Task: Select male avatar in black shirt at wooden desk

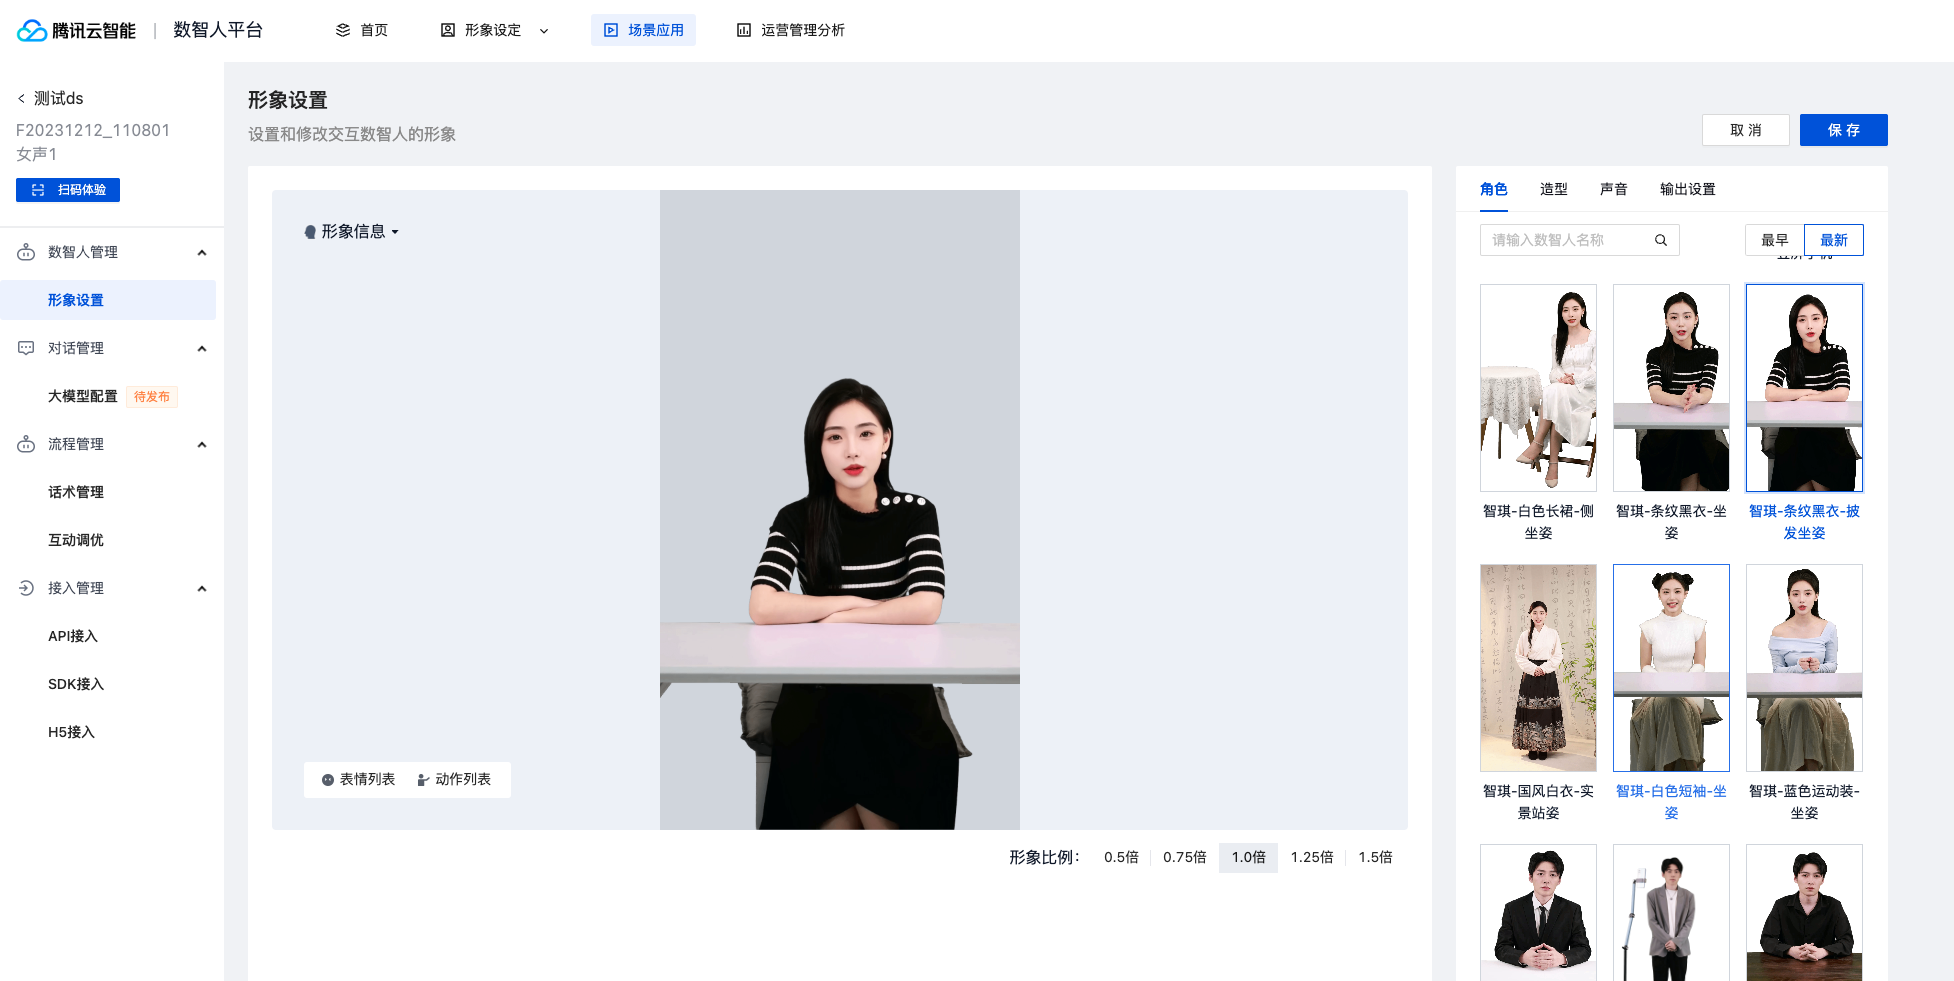Action: point(1804,912)
